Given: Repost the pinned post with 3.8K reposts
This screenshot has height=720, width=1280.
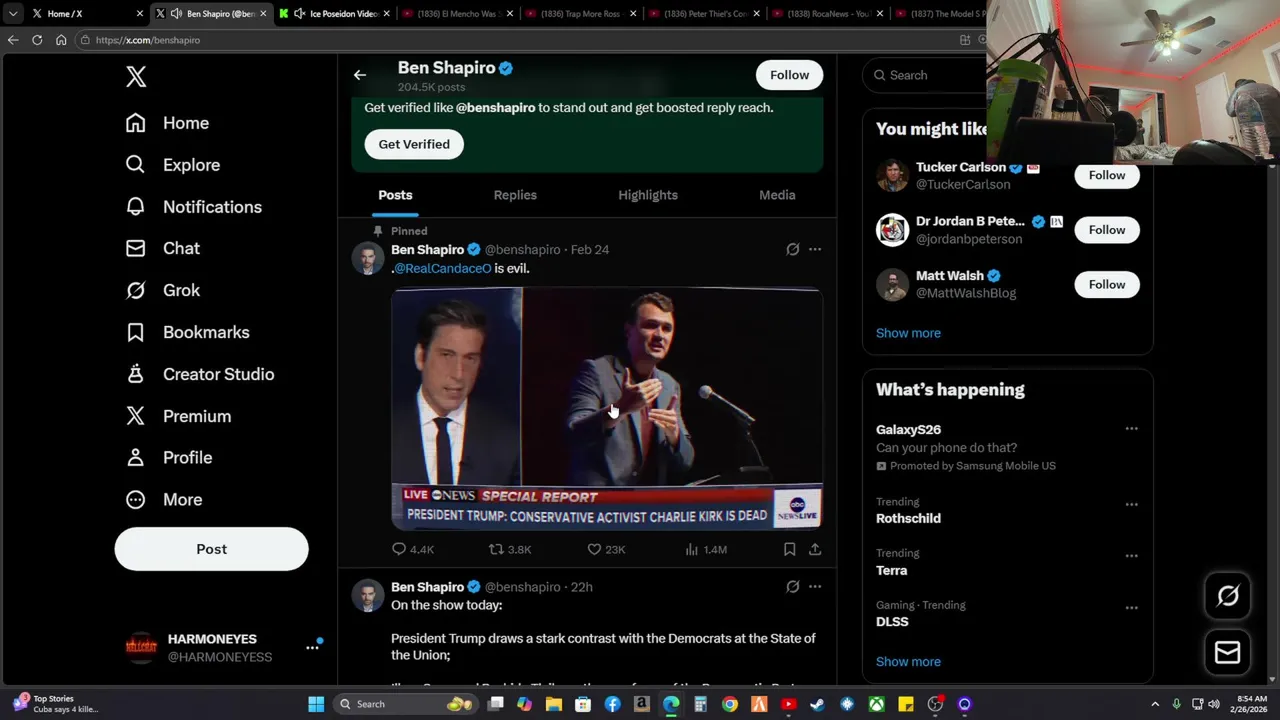Looking at the screenshot, I should click(510, 549).
